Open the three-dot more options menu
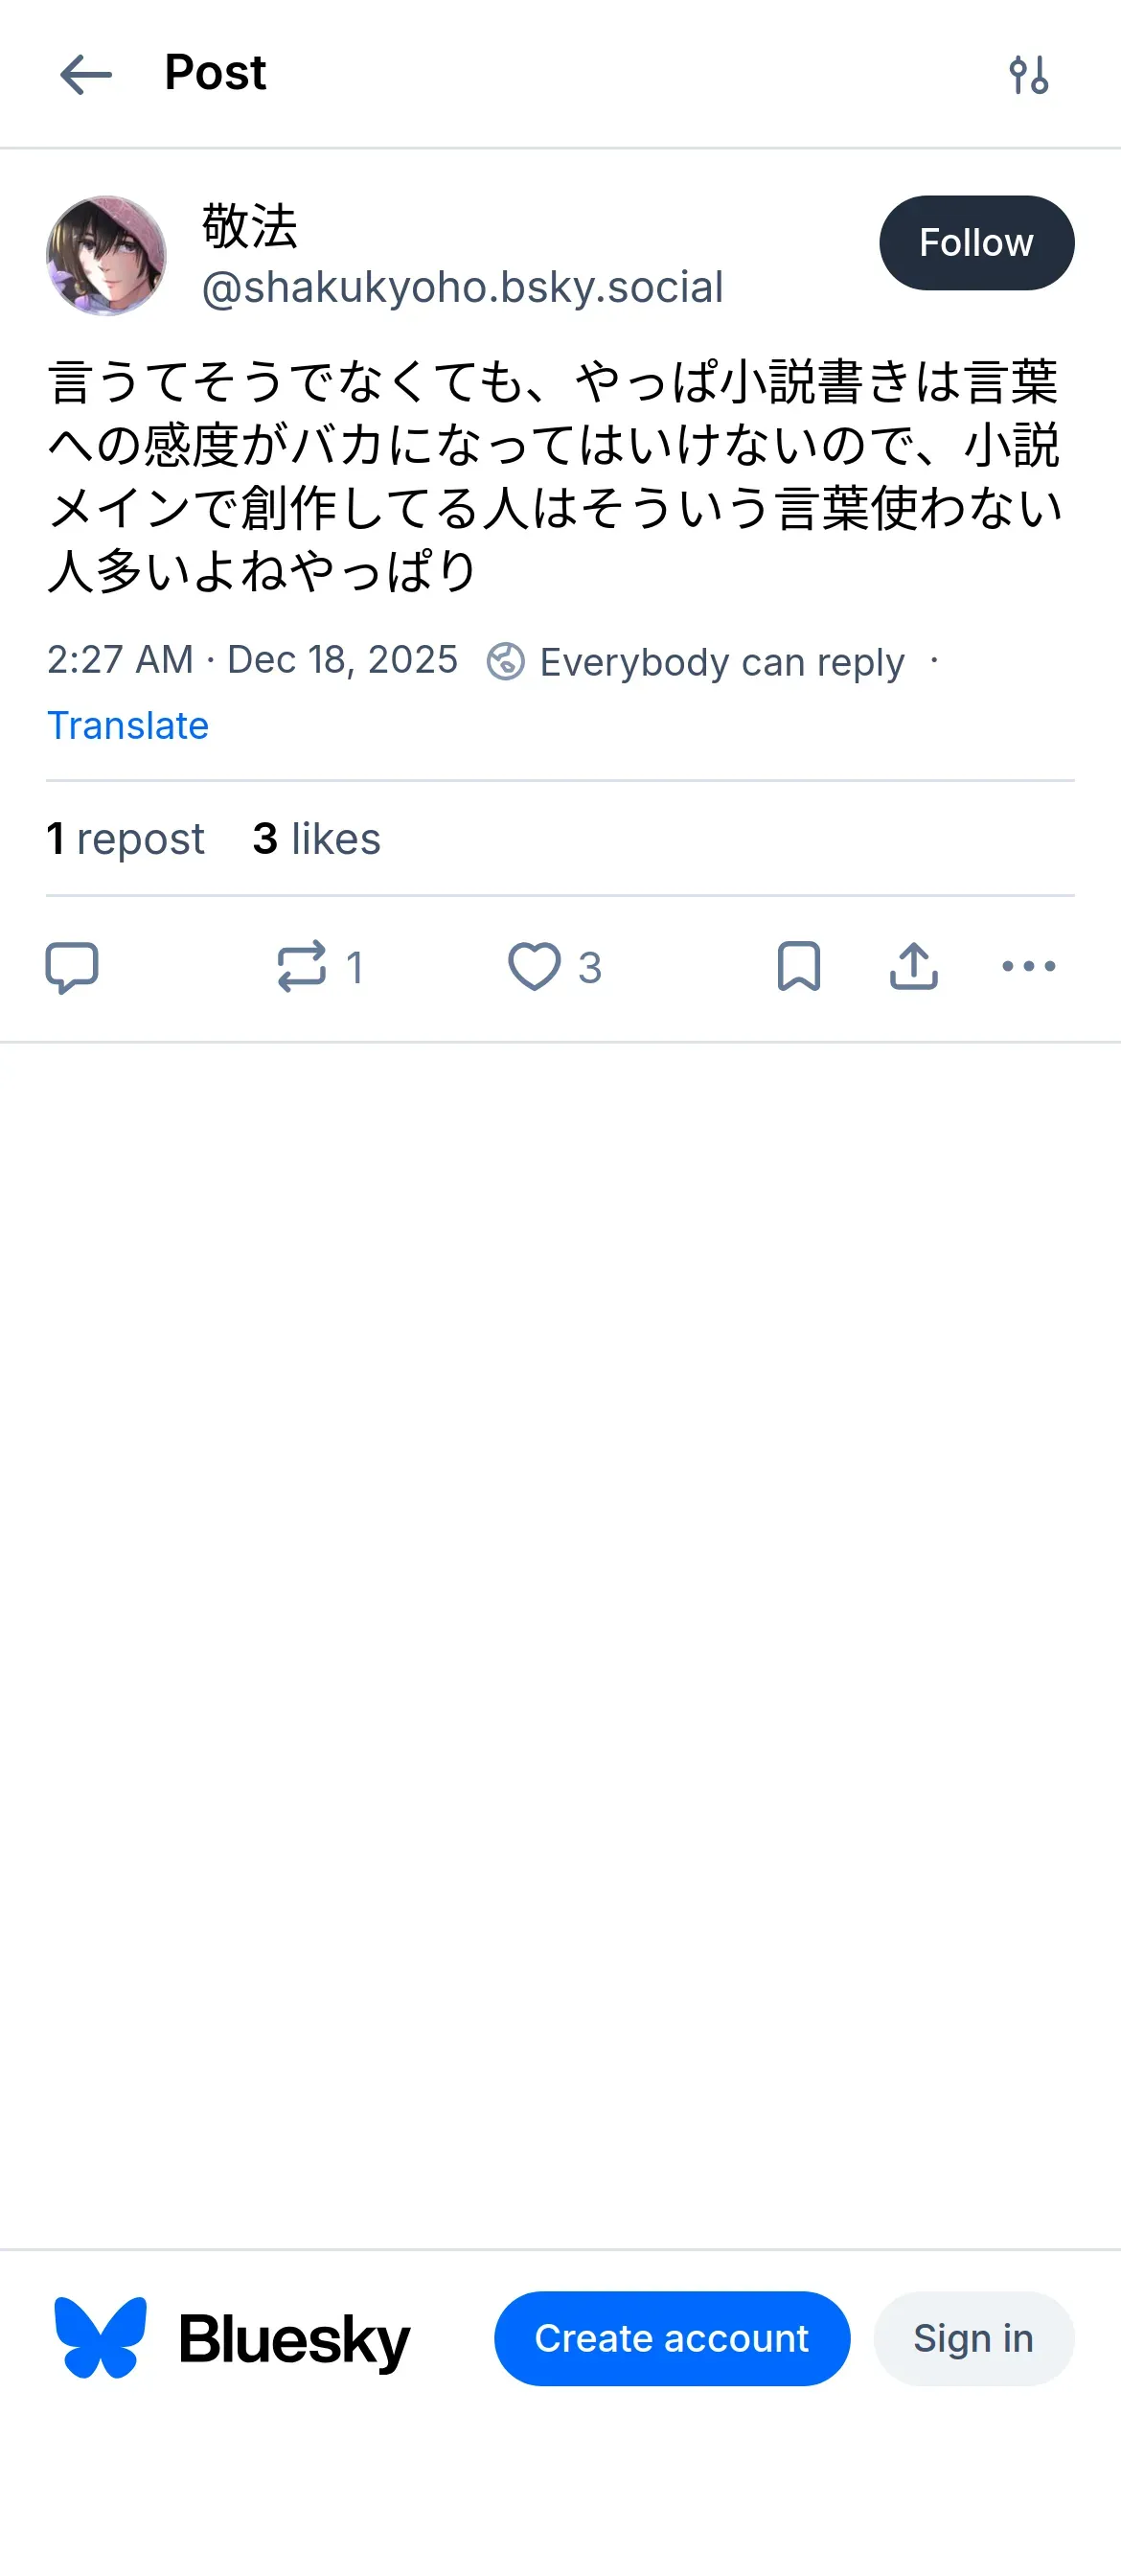1121x2576 pixels. coord(1028,967)
